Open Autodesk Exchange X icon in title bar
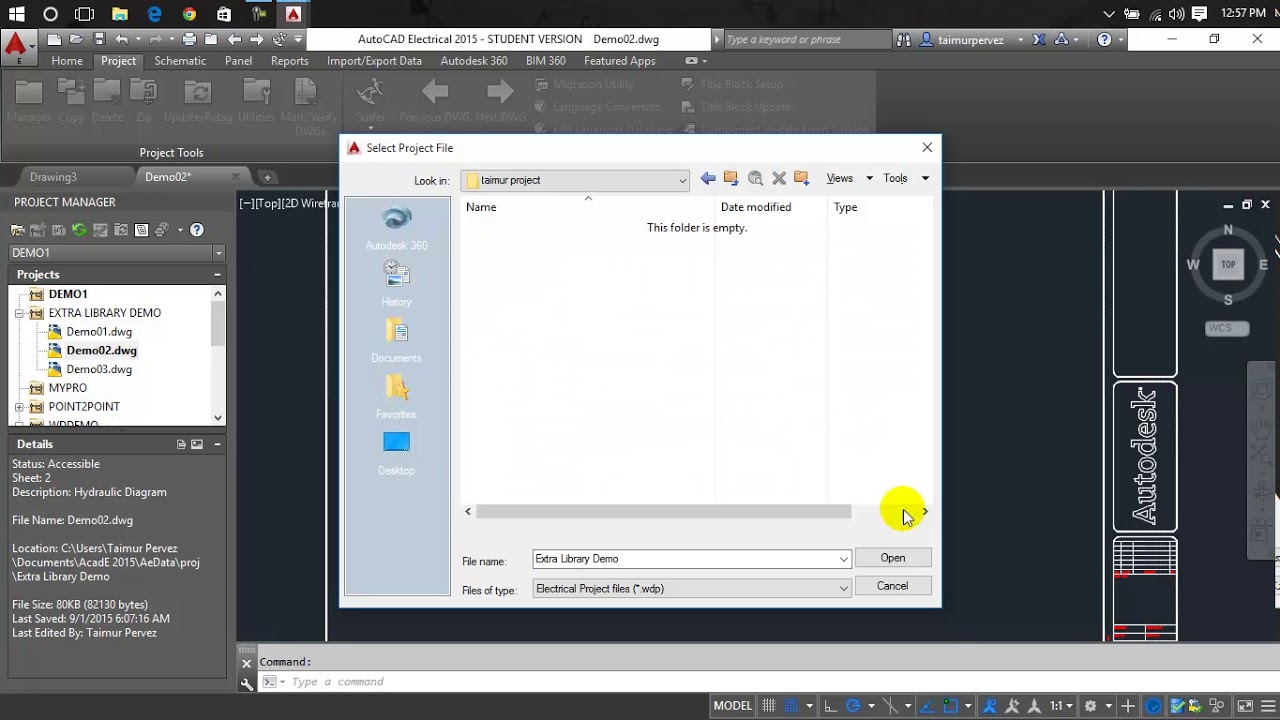Screen dimensions: 1280x720 1039,39
